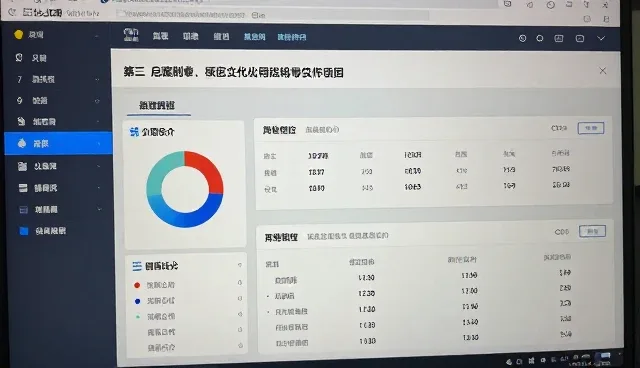Click the outlined button in the five-row table panel
This screenshot has width=640, height=368.
tap(592, 231)
